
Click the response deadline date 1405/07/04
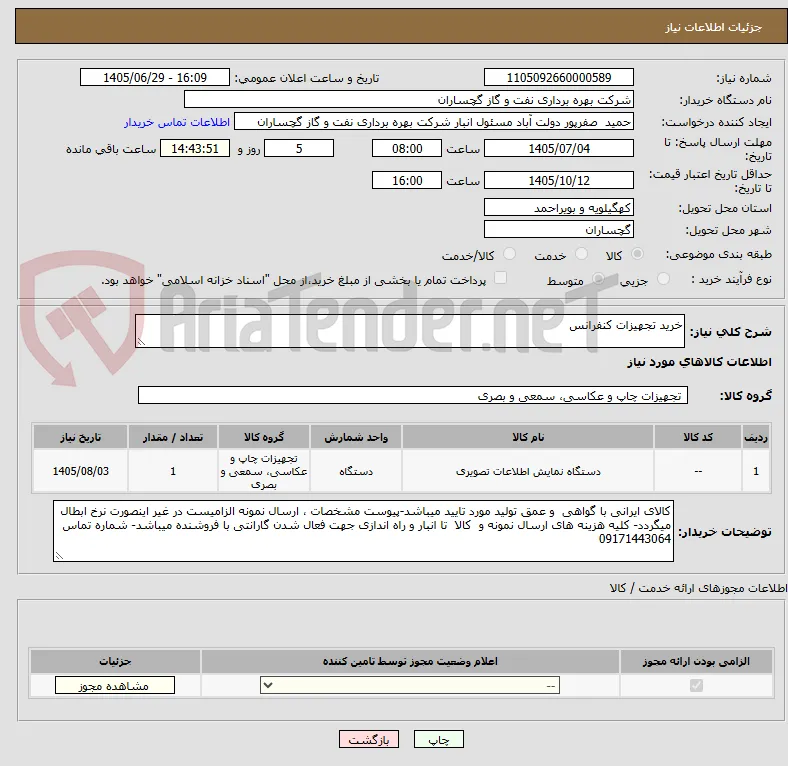pos(559,149)
